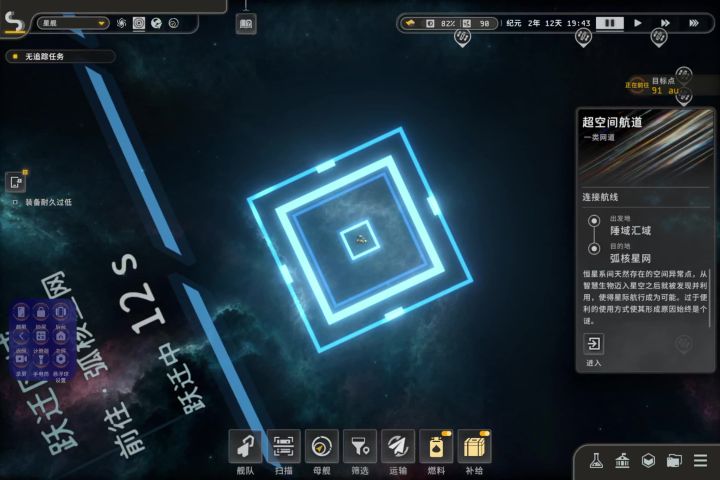Click the screenshot icon in overlay panel
The width and height of the screenshot is (720, 480).
21,312
